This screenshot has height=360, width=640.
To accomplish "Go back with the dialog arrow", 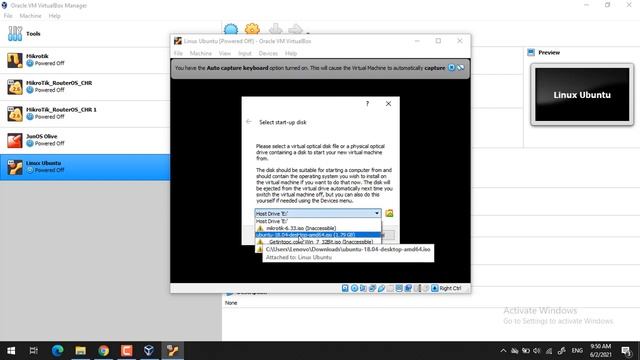I will pyautogui.click(x=249, y=122).
